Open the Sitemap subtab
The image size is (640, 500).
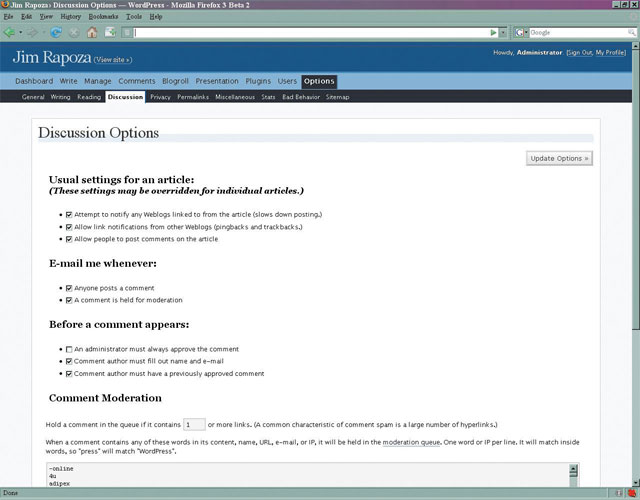pyautogui.click(x=338, y=97)
